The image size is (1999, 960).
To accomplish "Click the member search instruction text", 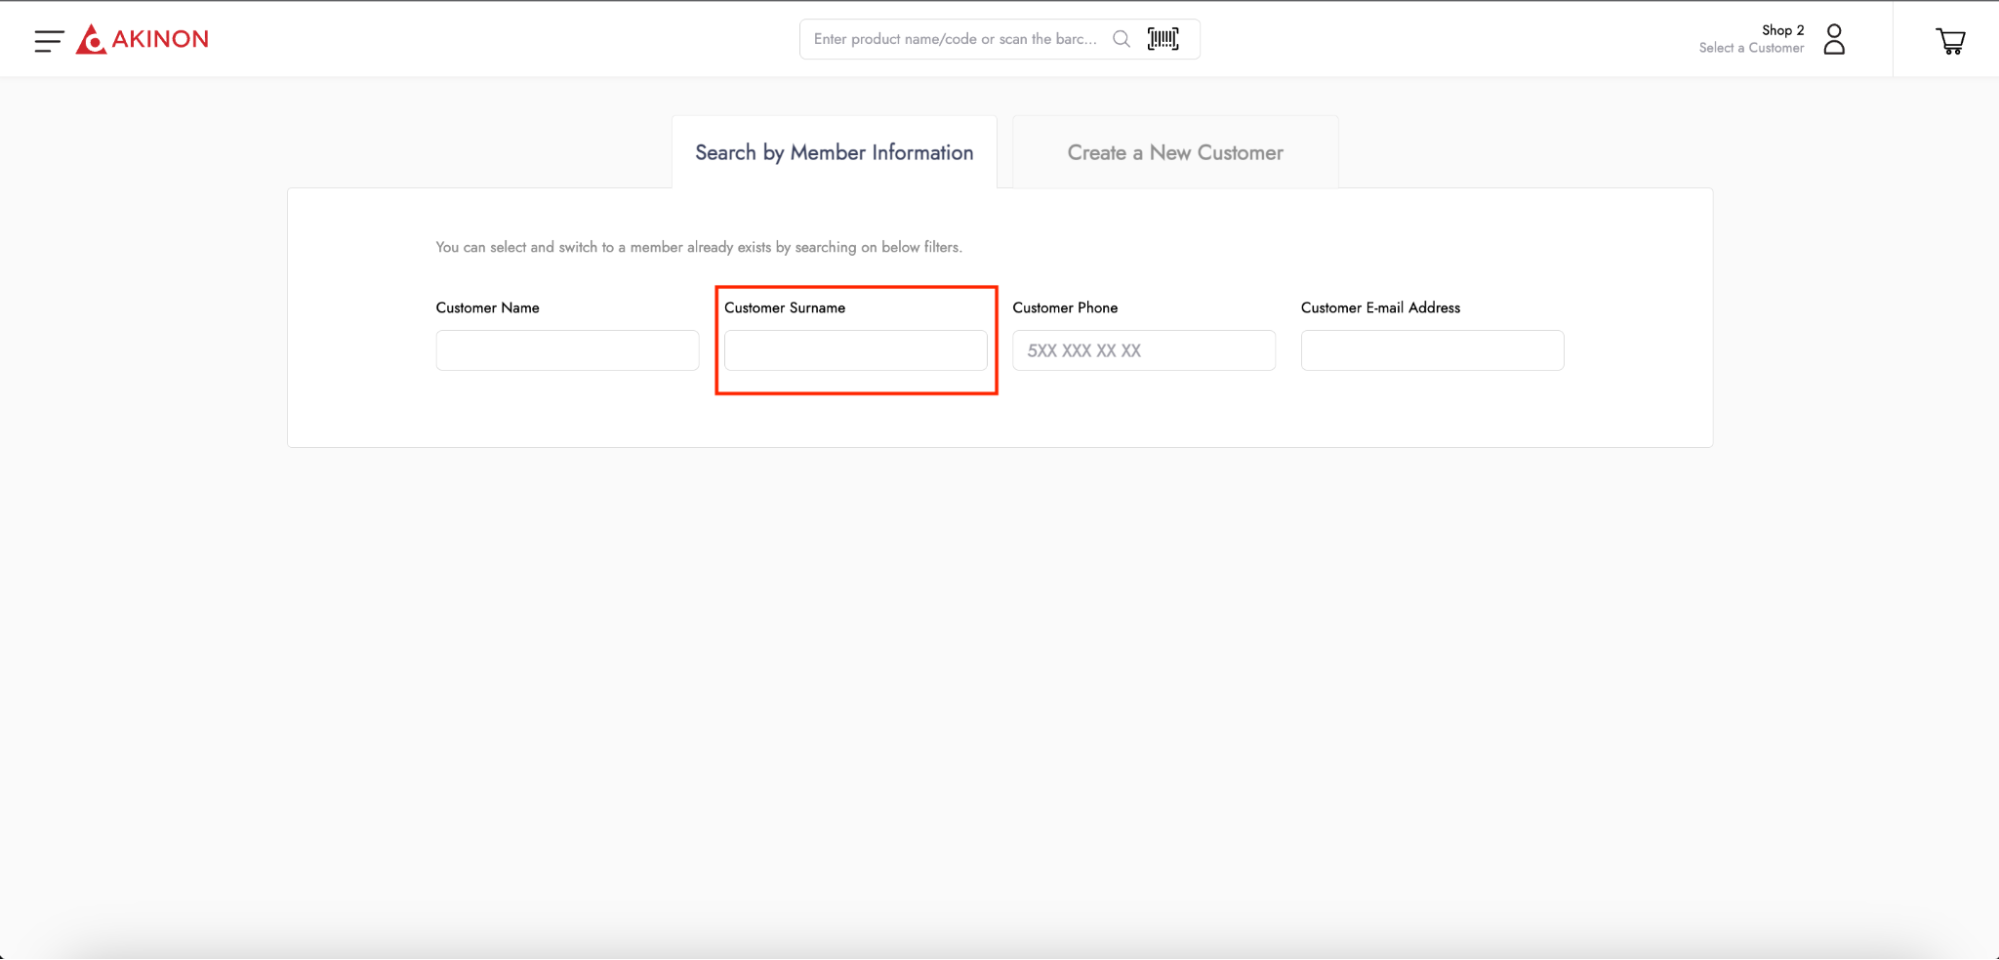I will [698, 247].
